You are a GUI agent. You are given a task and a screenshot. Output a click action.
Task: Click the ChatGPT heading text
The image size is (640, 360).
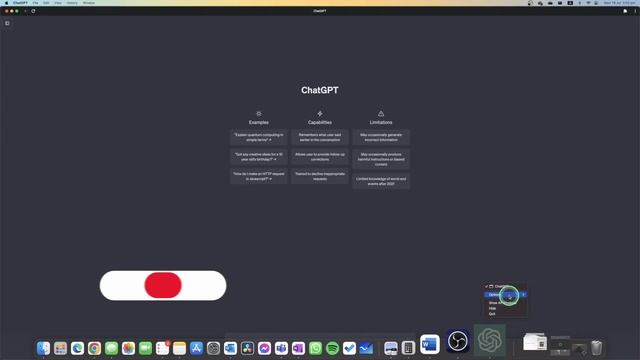(x=320, y=90)
